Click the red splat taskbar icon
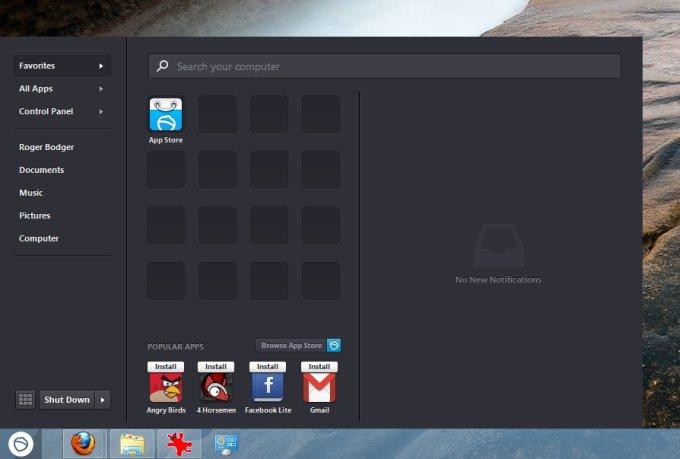 coord(179,444)
